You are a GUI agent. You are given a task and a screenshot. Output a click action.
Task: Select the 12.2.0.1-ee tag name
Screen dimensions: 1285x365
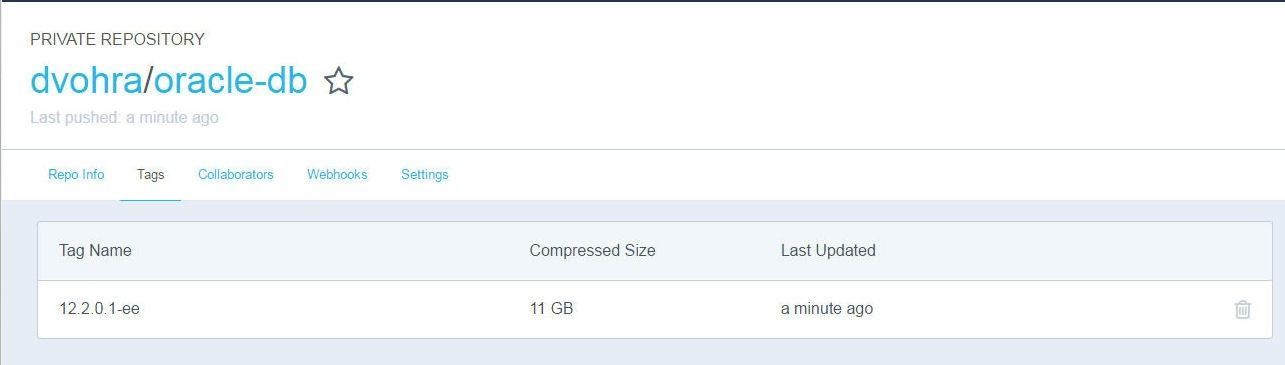tap(99, 309)
